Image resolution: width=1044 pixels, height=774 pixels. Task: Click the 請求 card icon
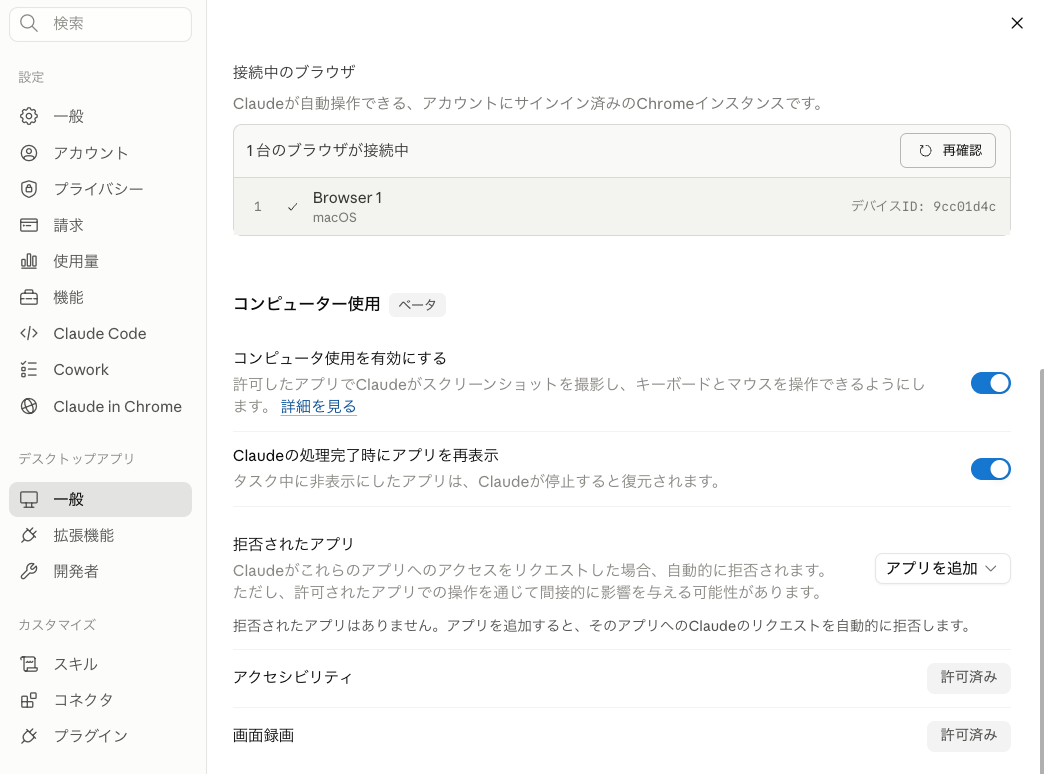coord(29,225)
